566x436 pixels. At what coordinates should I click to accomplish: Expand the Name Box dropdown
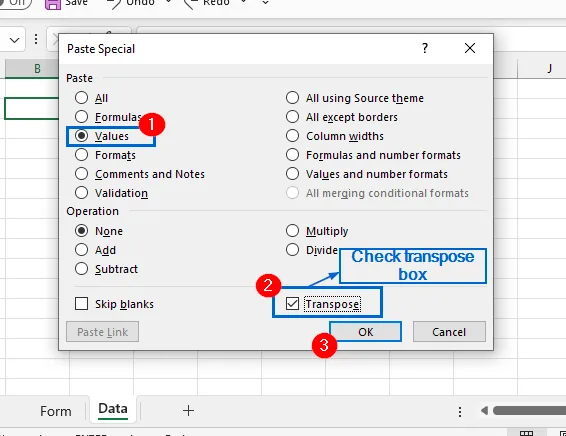(14, 40)
